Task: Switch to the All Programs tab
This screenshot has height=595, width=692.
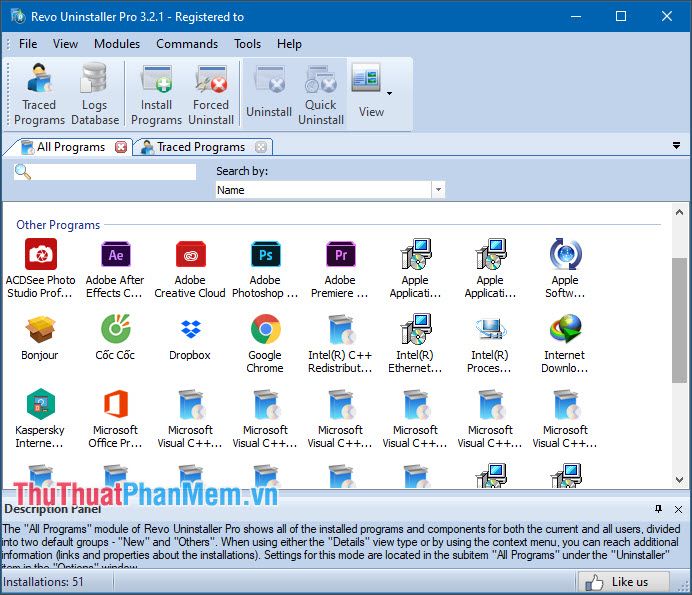Action: tap(71, 147)
